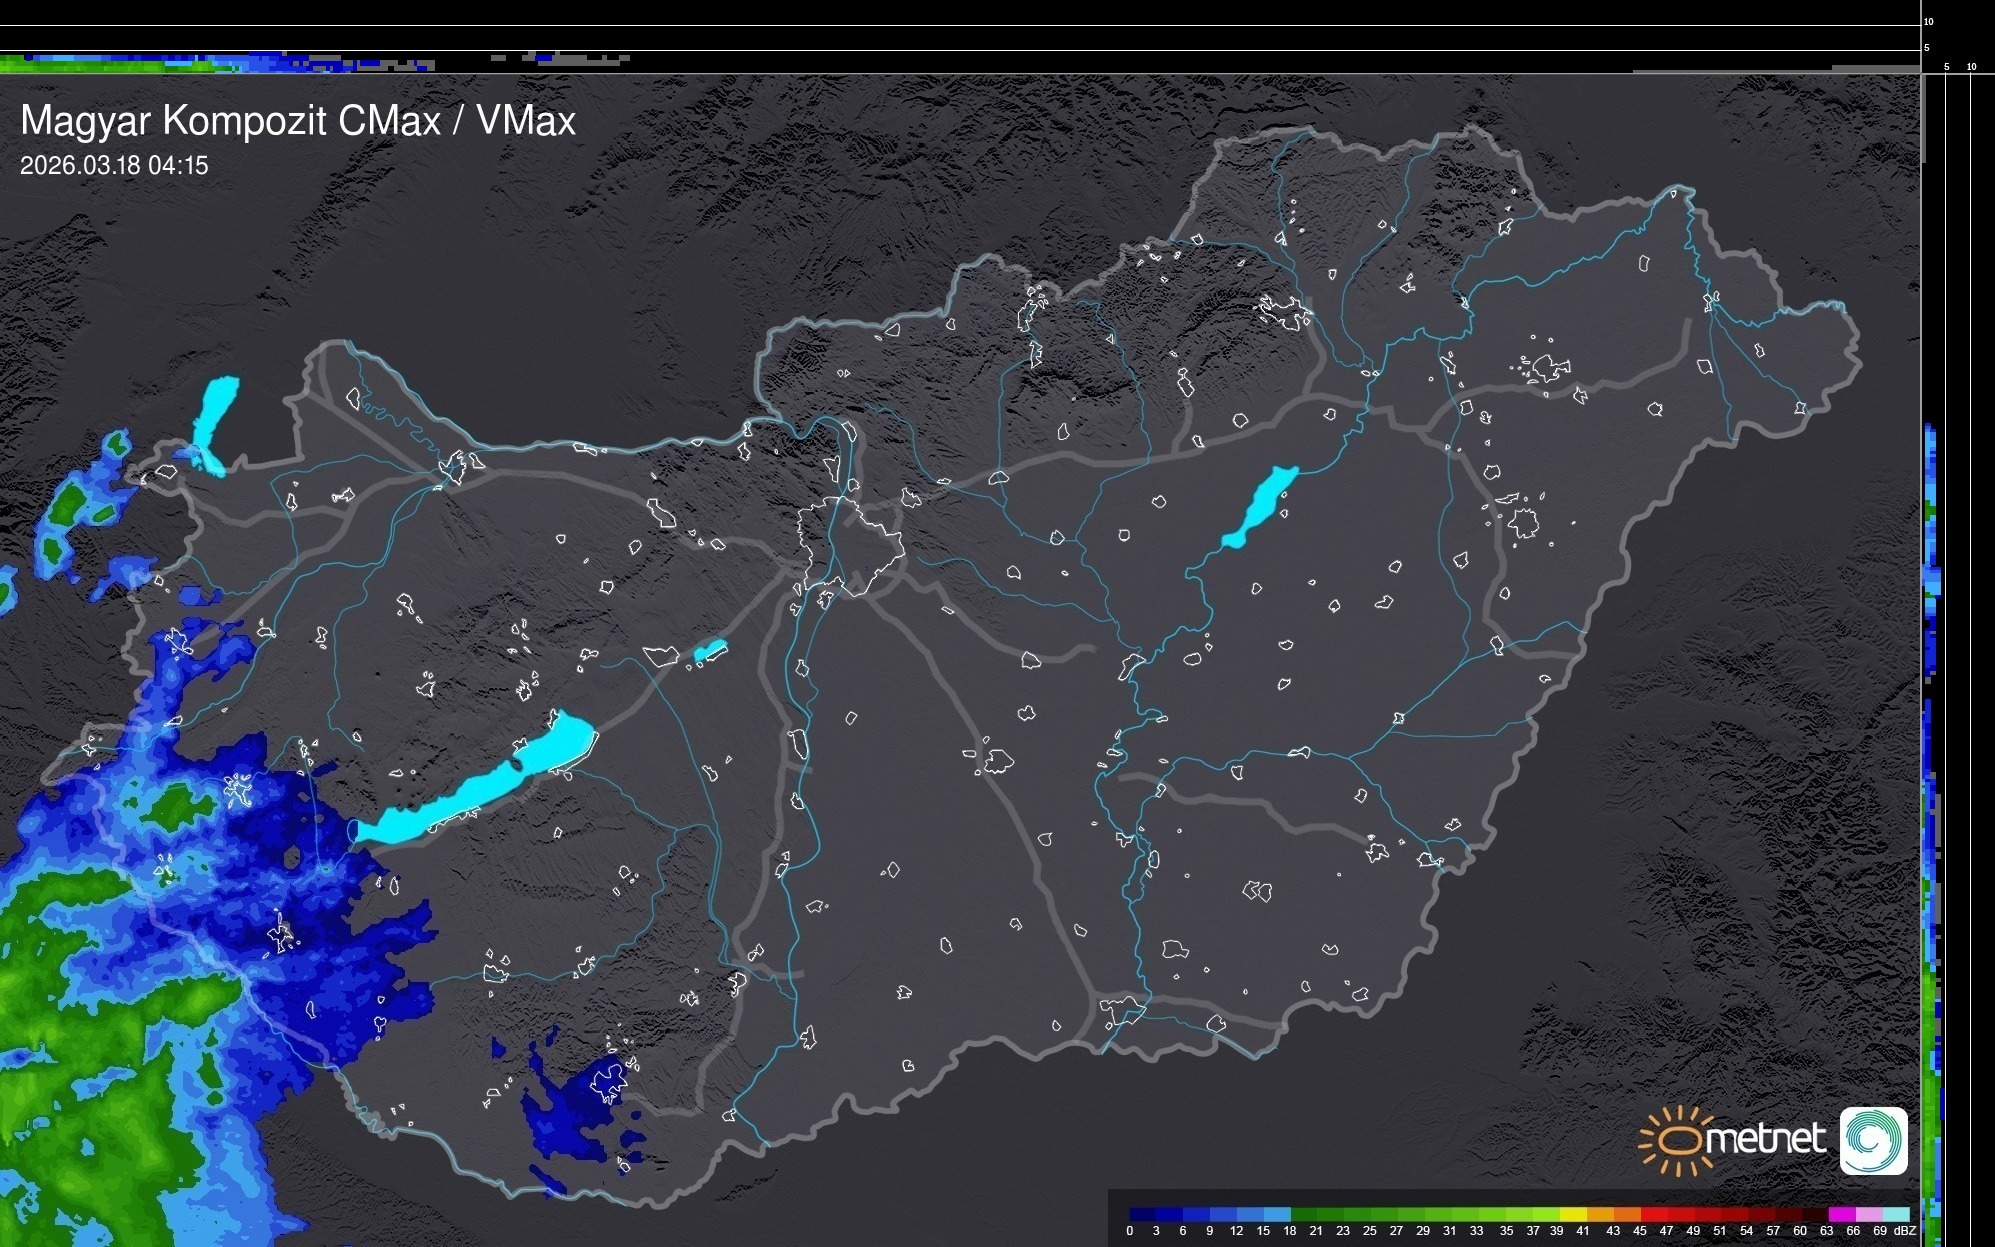Select the light cyan 69 dBZ swatch
Image resolution: width=1995 pixels, height=1247 pixels.
tap(1894, 1213)
